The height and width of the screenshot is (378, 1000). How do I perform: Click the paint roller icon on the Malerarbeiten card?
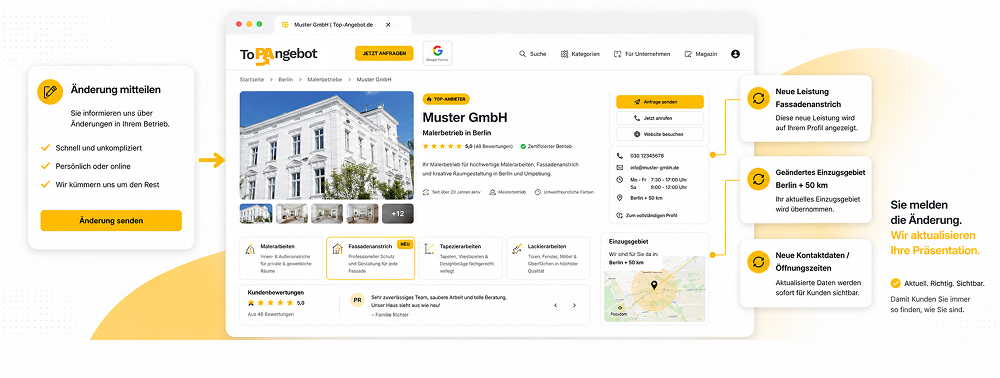250,249
